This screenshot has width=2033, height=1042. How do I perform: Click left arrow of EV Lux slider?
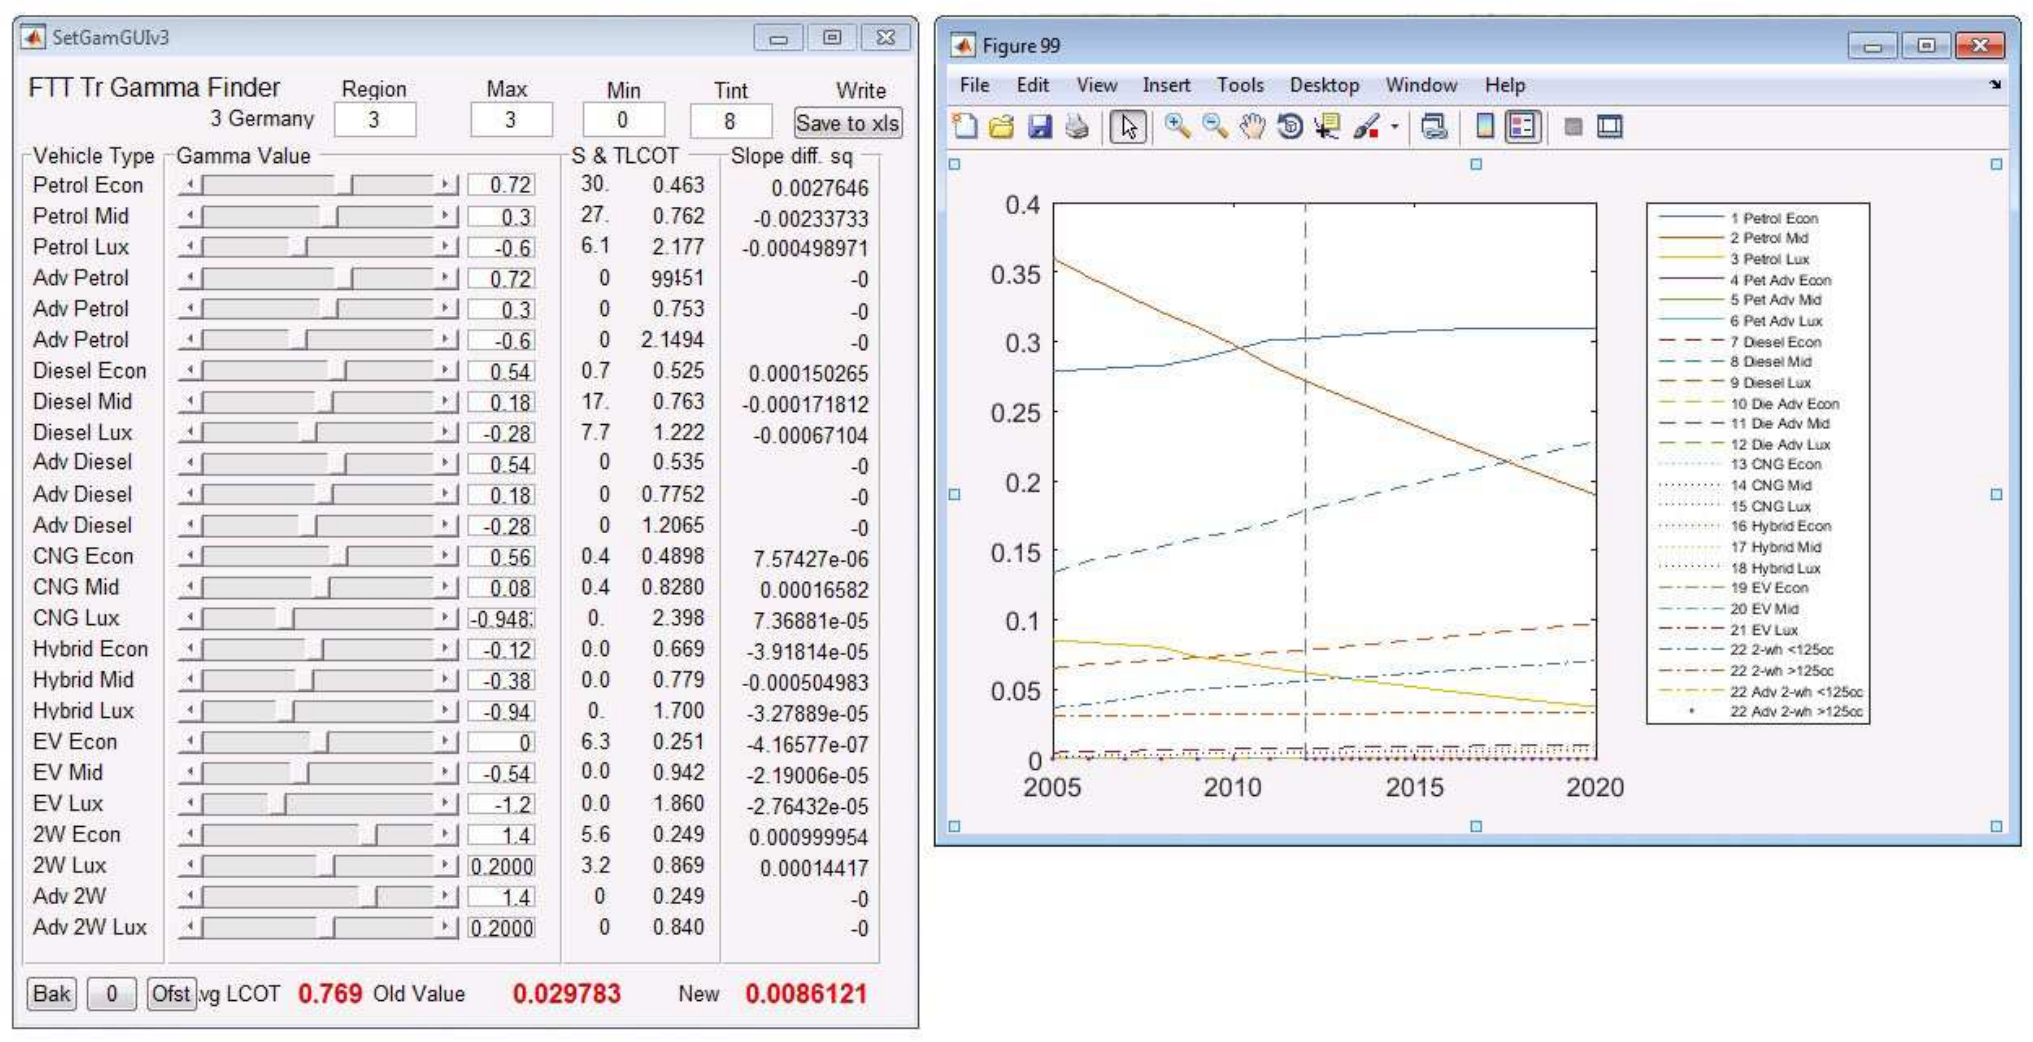[x=190, y=804]
